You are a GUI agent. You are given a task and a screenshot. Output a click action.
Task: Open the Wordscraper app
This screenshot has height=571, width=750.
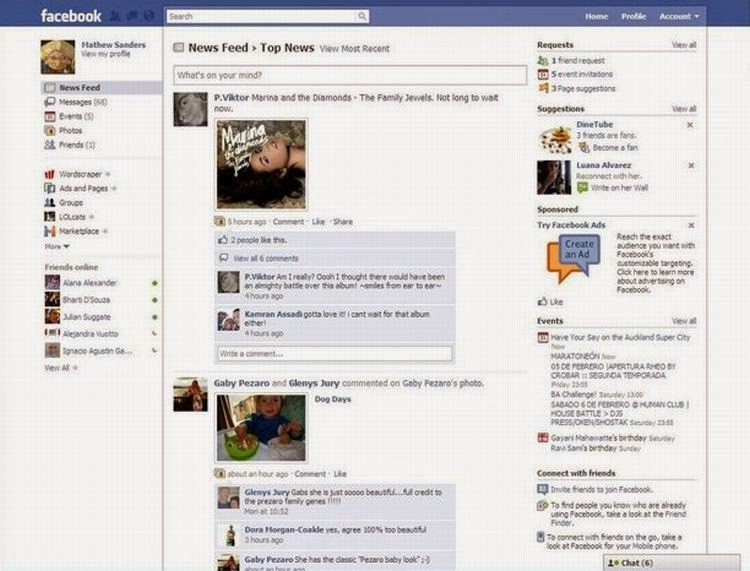[x=80, y=174]
